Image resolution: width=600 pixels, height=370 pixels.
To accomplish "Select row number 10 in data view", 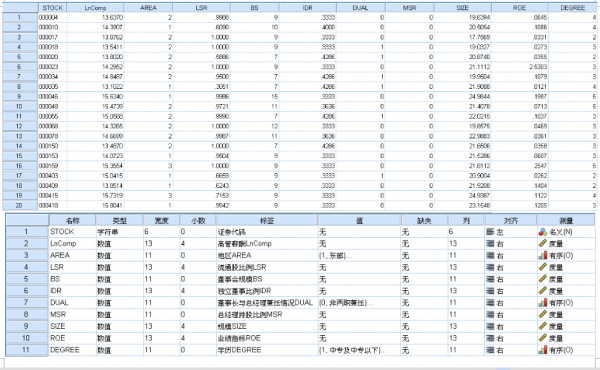I will pyautogui.click(x=20, y=106).
